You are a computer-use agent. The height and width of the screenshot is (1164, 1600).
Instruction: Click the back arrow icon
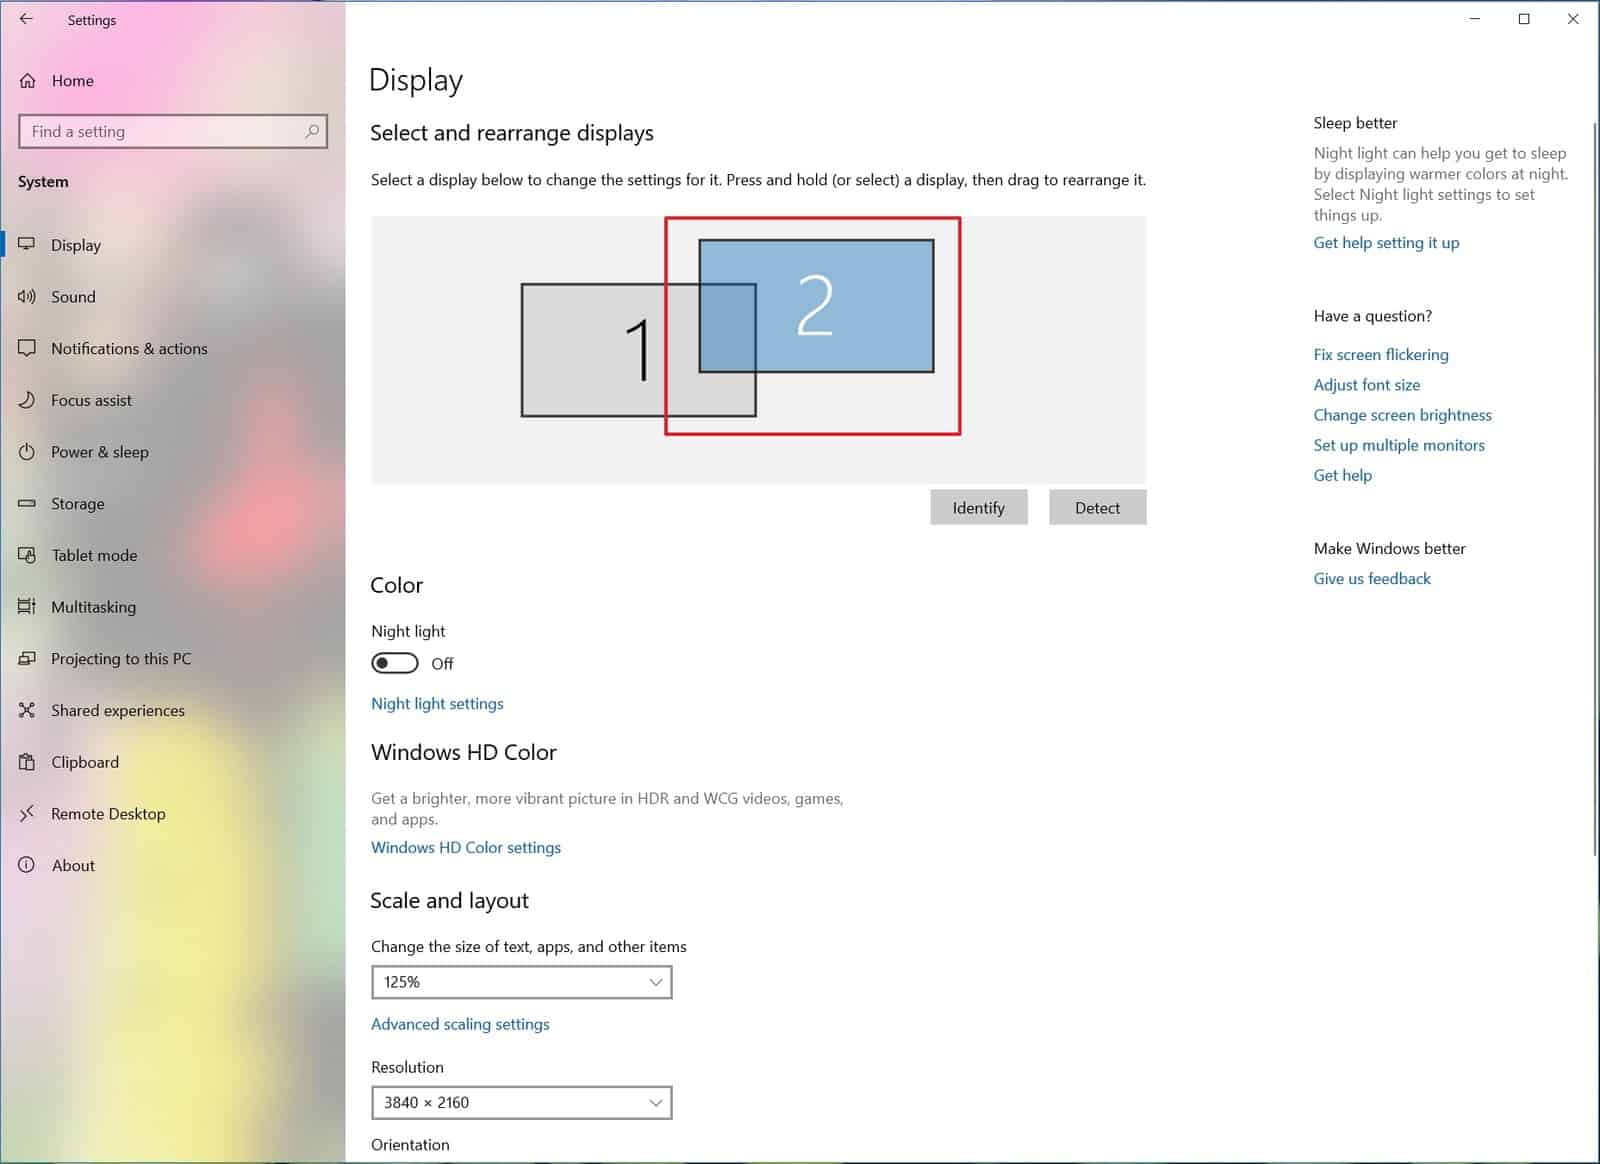(26, 19)
